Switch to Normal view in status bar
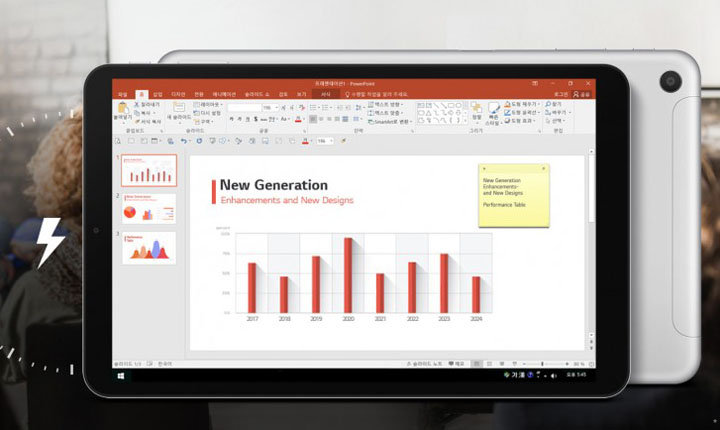This screenshot has height=430, width=720. pos(476,363)
